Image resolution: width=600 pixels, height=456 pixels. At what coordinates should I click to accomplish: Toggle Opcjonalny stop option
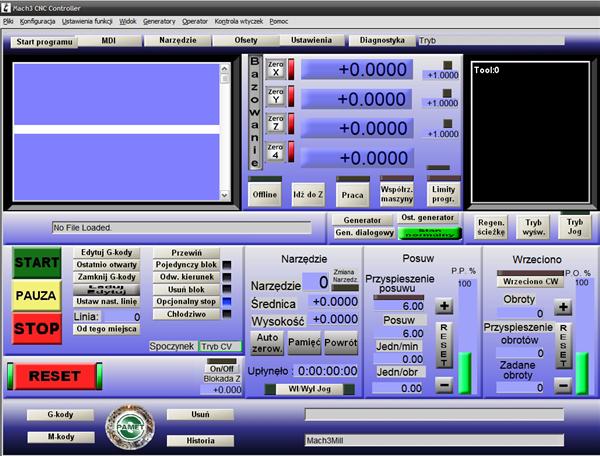186,301
